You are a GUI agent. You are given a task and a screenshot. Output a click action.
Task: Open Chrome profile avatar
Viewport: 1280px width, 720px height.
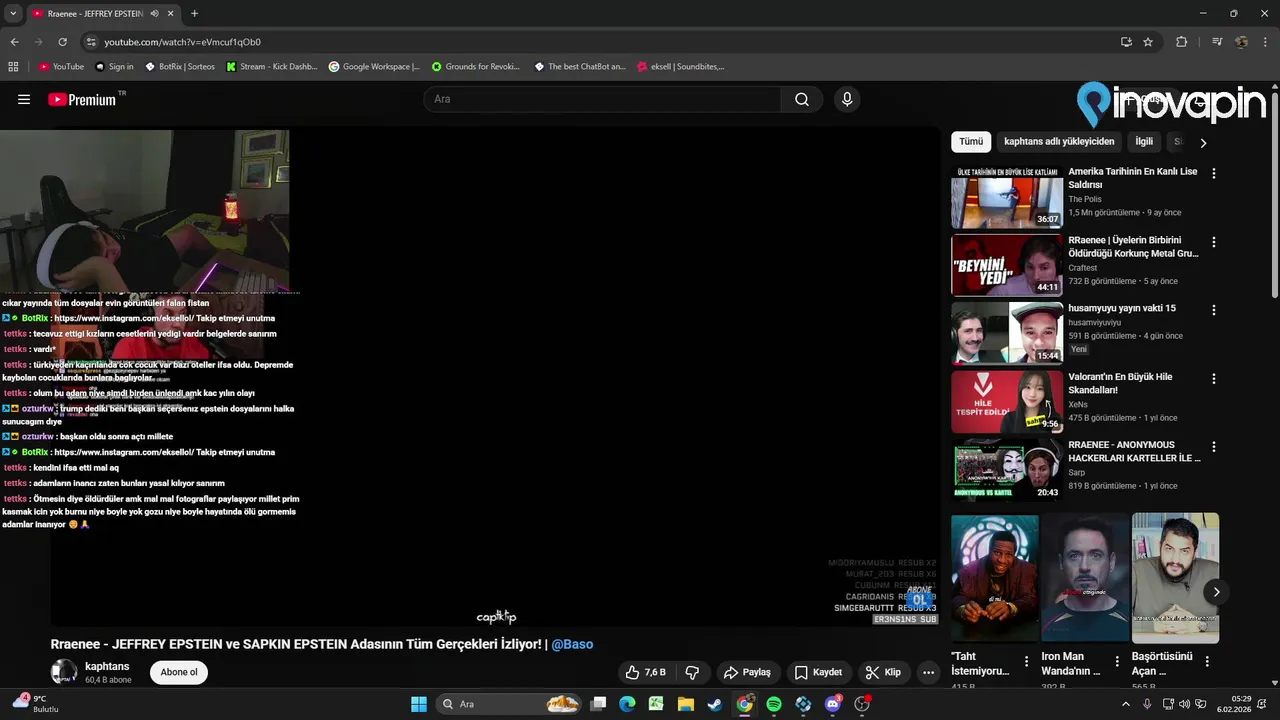(x=1241, y=42)
